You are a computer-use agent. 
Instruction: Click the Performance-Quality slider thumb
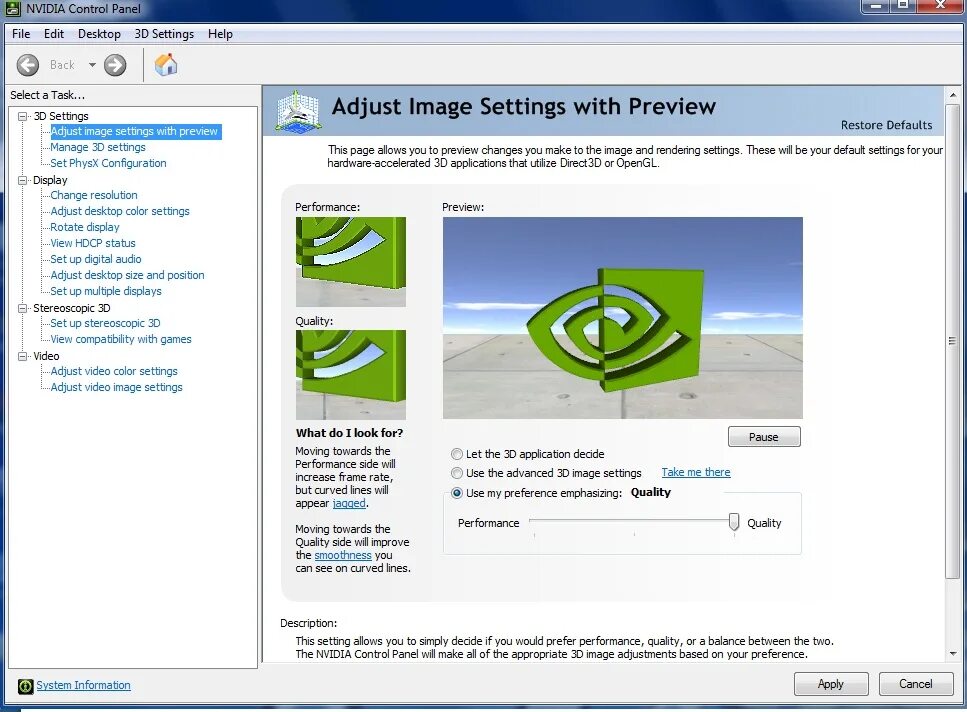[x=734, y=522]
